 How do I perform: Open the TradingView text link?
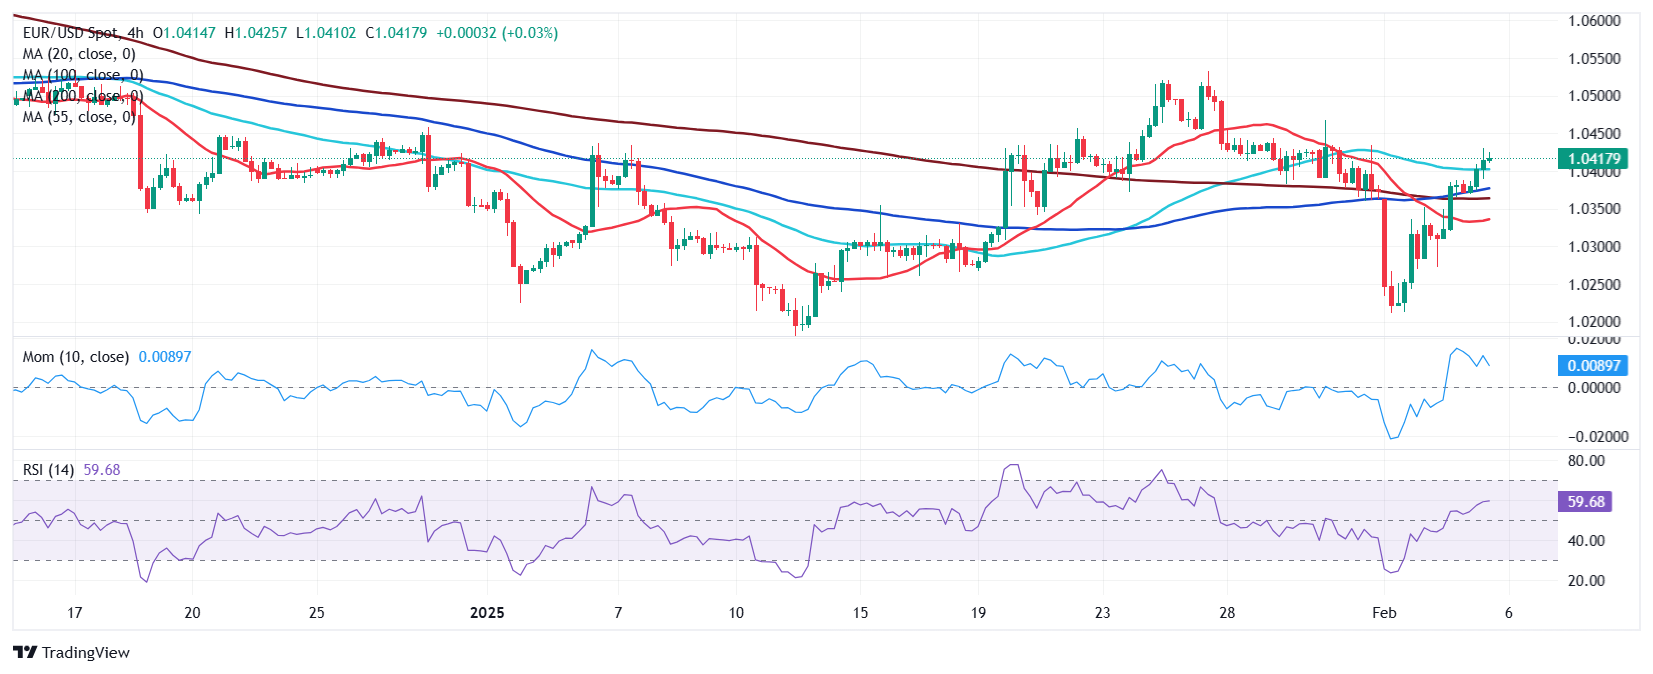(x=86, y=652)
